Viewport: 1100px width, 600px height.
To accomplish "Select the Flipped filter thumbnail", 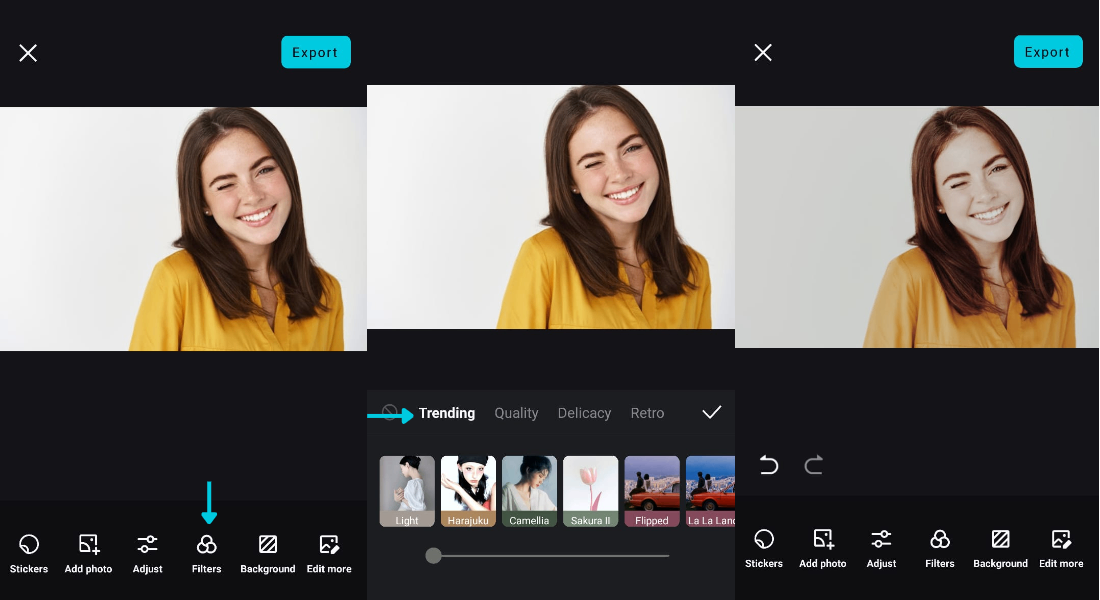I will [652, 491].
